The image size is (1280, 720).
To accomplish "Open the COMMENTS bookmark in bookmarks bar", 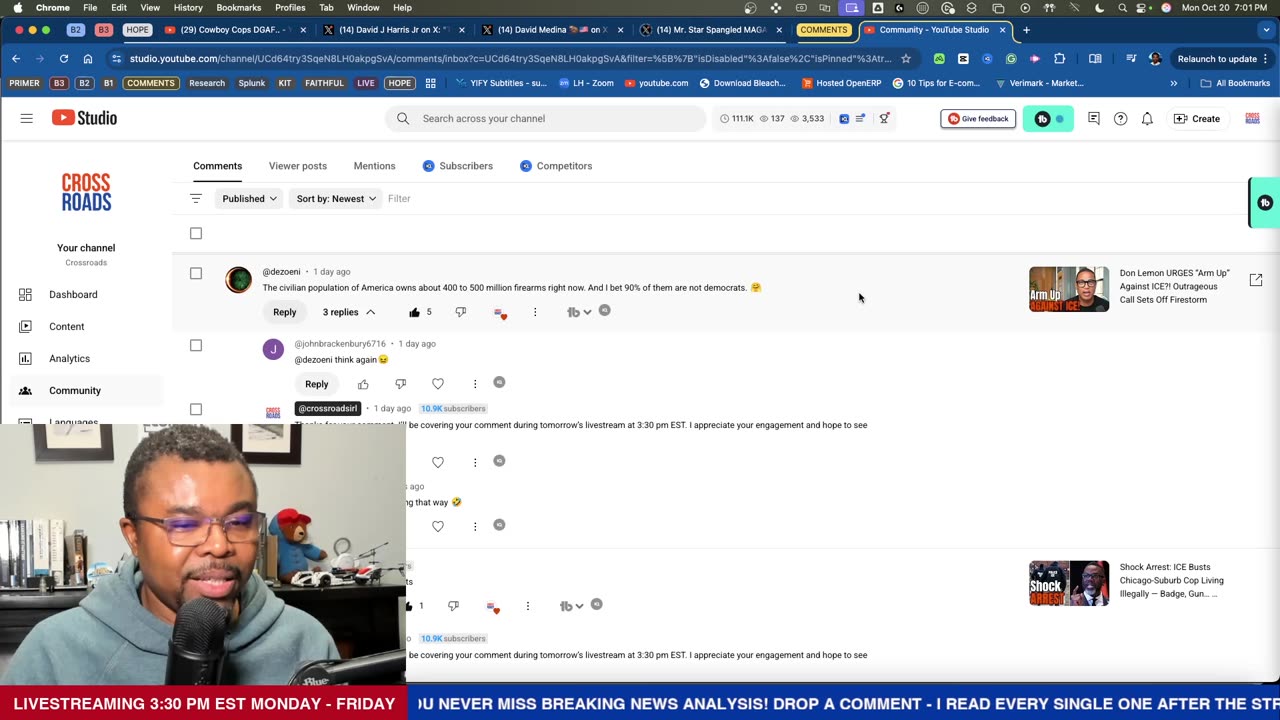I will (x=150, y=83).
